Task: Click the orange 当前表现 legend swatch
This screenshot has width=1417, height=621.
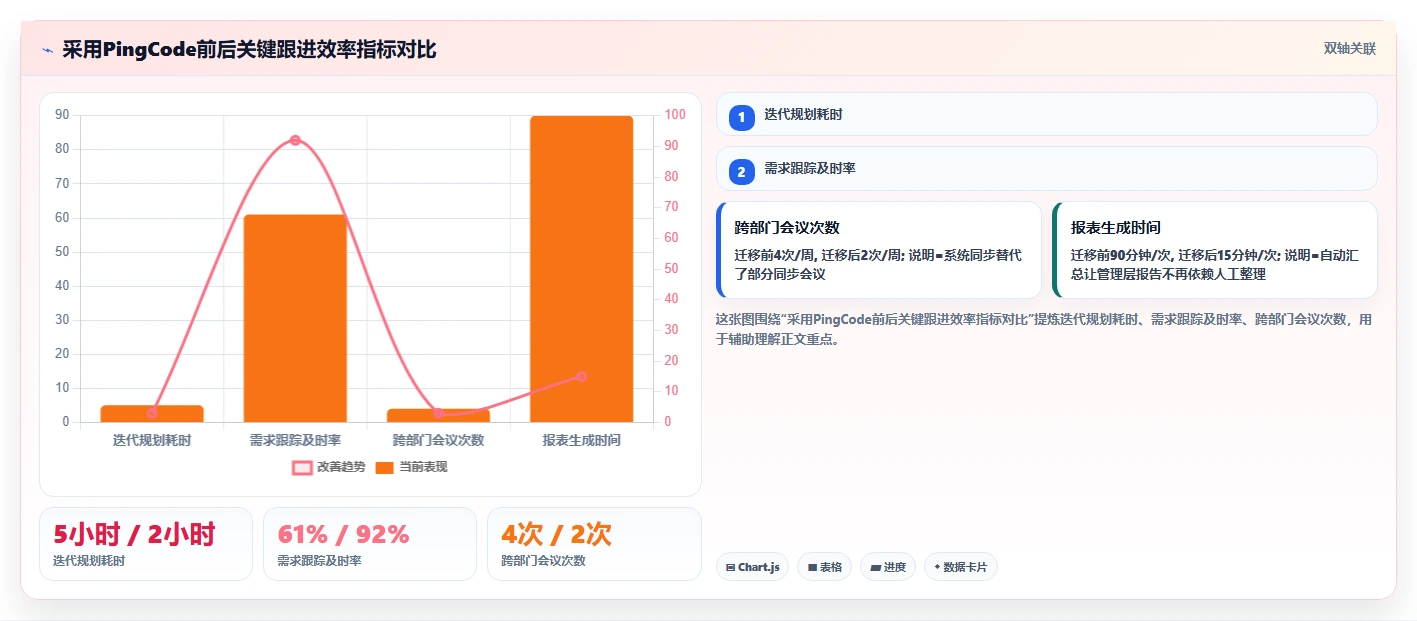Action: (384, 467)
